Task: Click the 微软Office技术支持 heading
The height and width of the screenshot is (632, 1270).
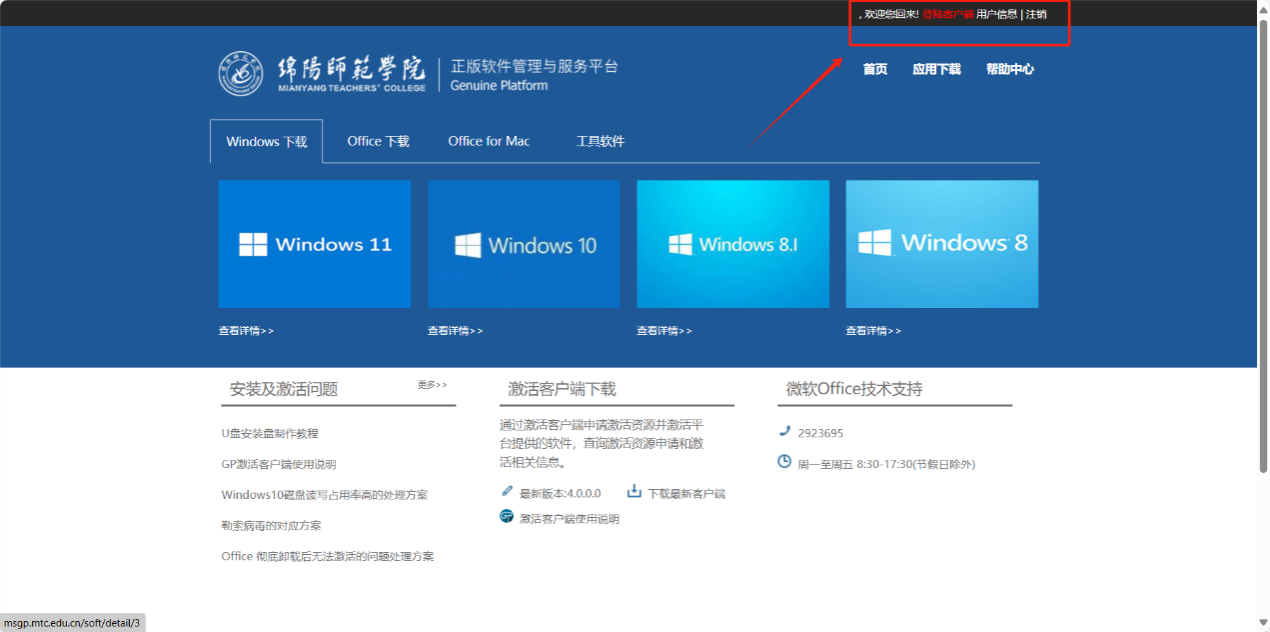Action: pos(854,389)
